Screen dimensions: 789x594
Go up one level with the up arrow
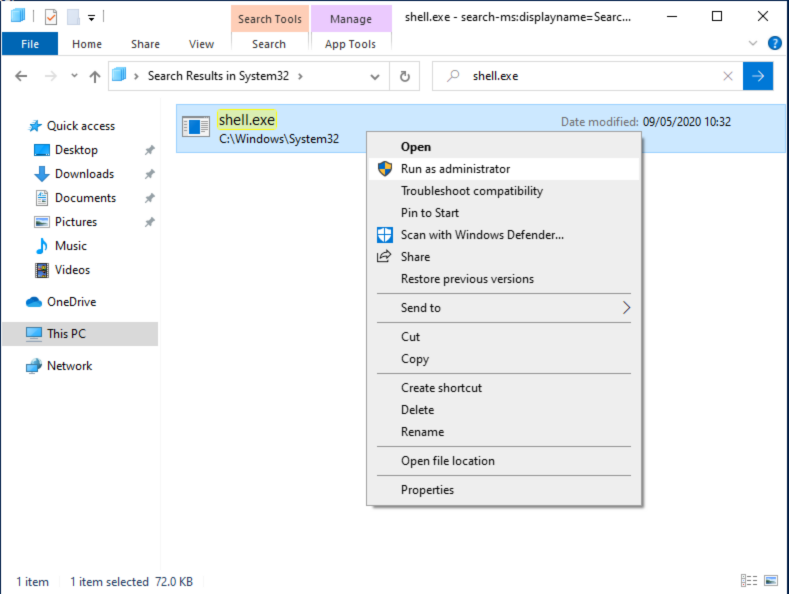click(x=95, y=76)
